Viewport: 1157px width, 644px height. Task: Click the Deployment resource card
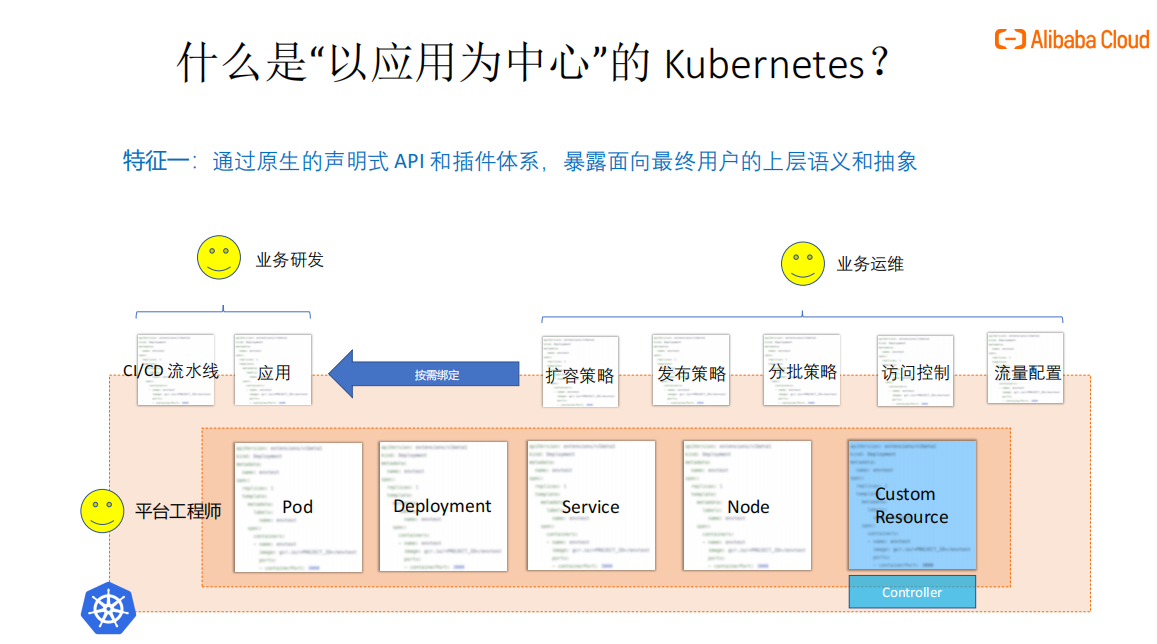pos(443,506)
